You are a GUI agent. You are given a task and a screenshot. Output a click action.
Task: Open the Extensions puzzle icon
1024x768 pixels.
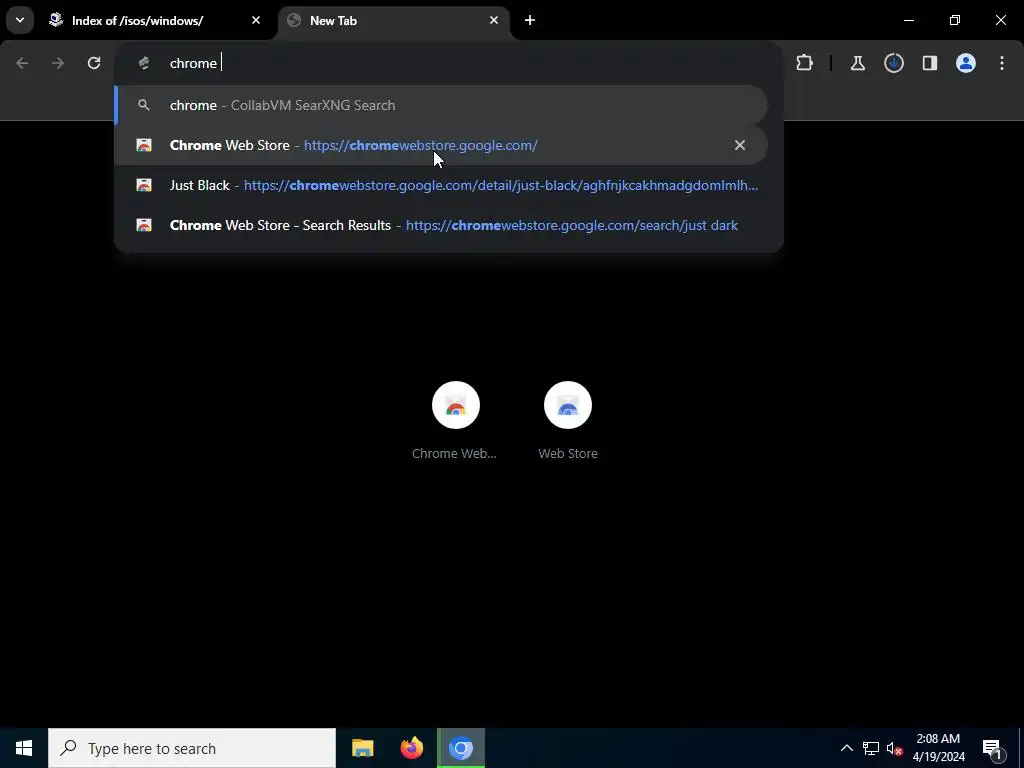(805, 63)
